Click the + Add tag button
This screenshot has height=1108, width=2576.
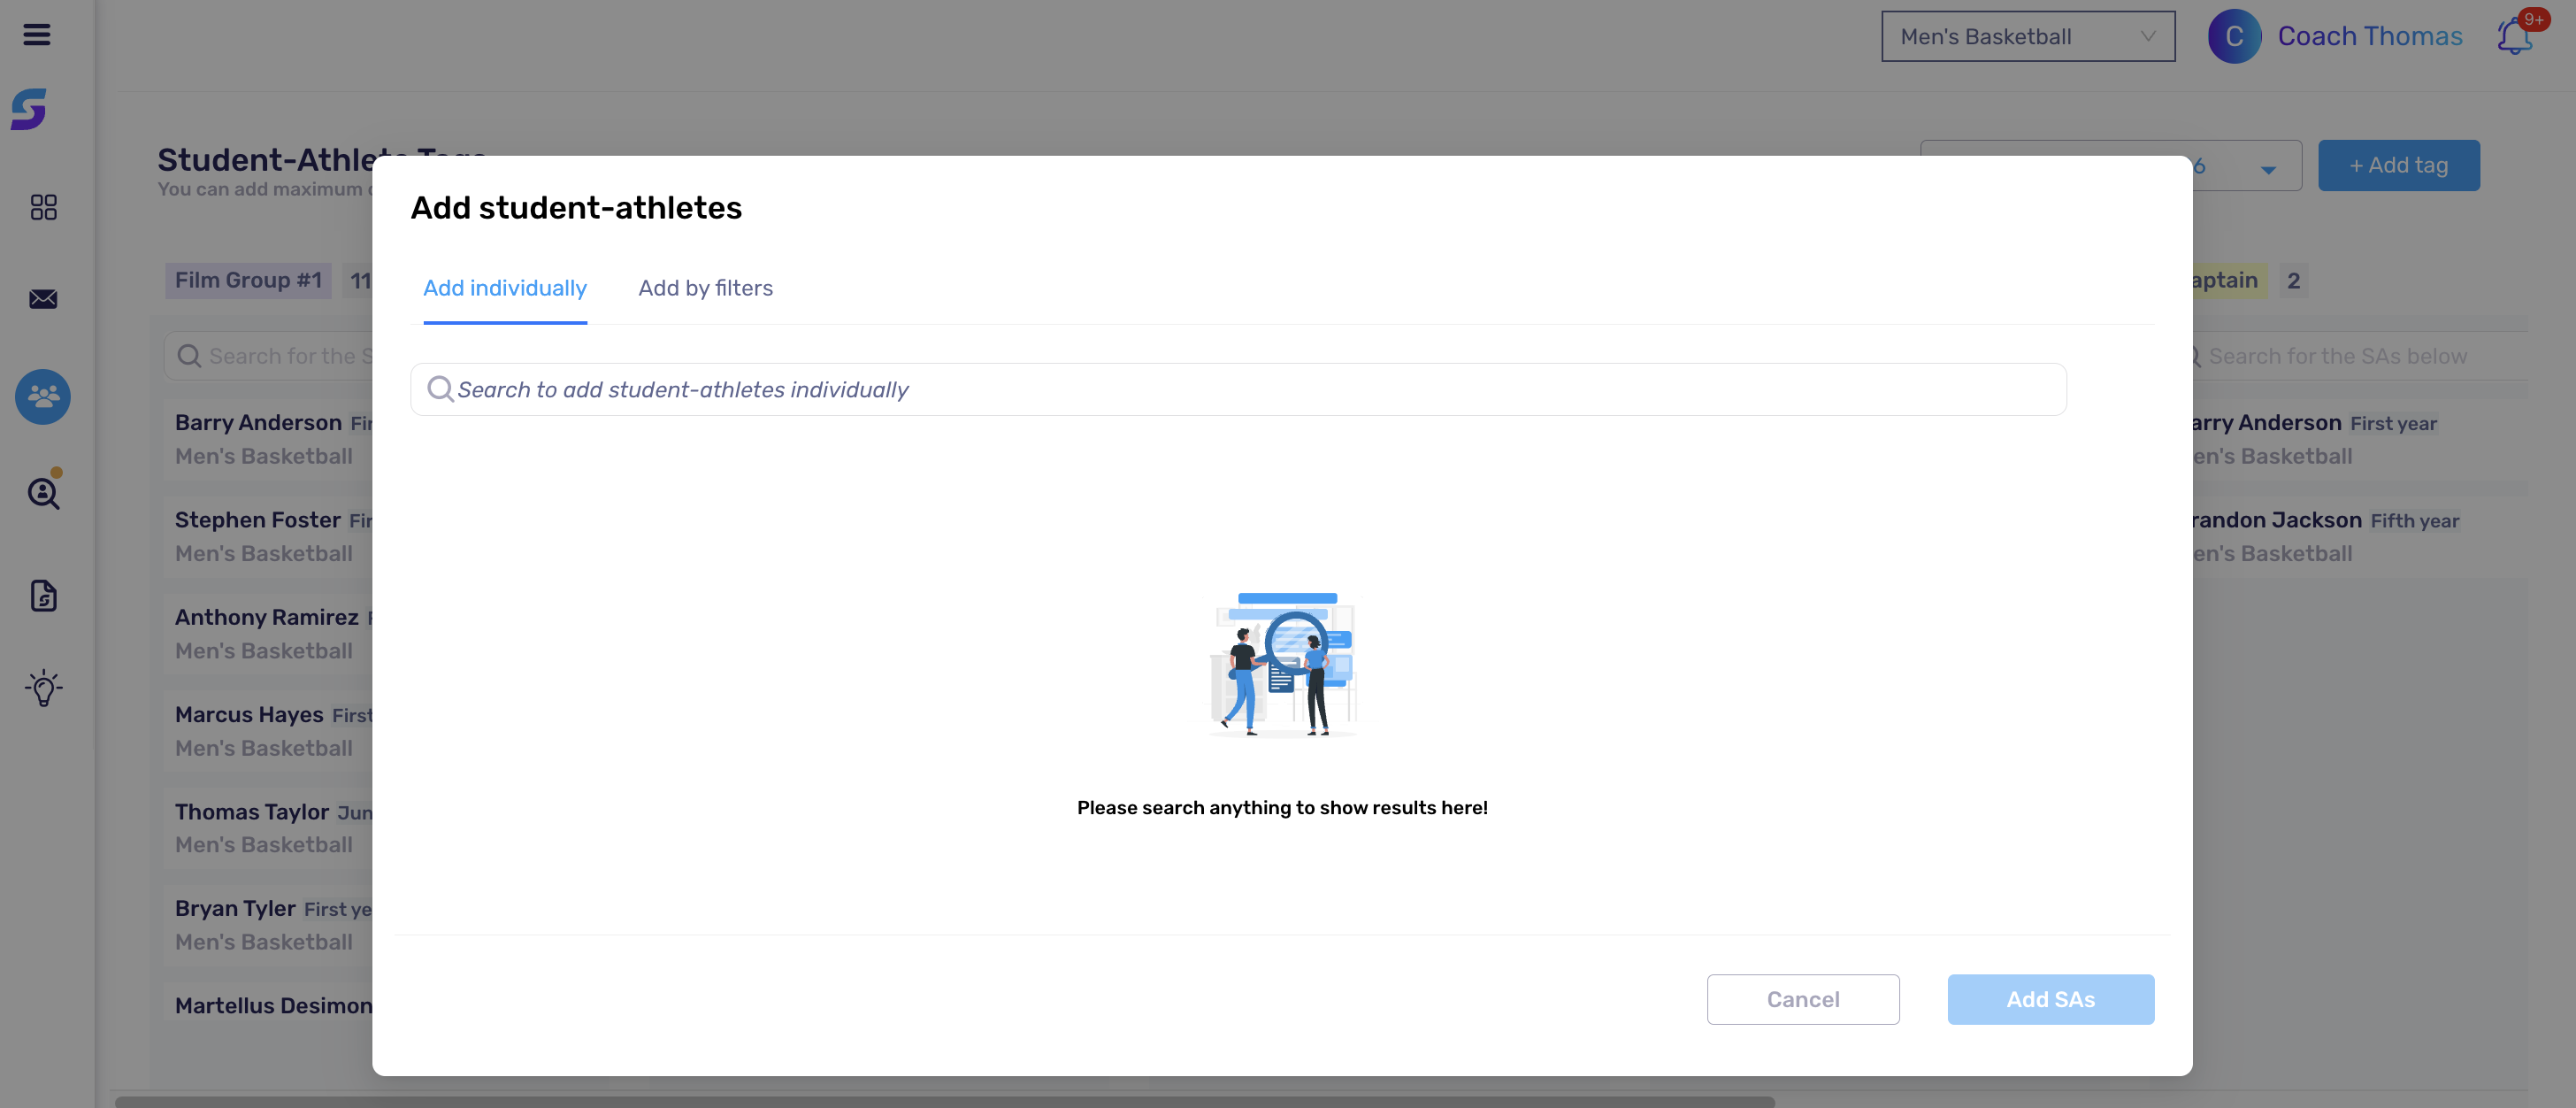[x=2398, y=166]
